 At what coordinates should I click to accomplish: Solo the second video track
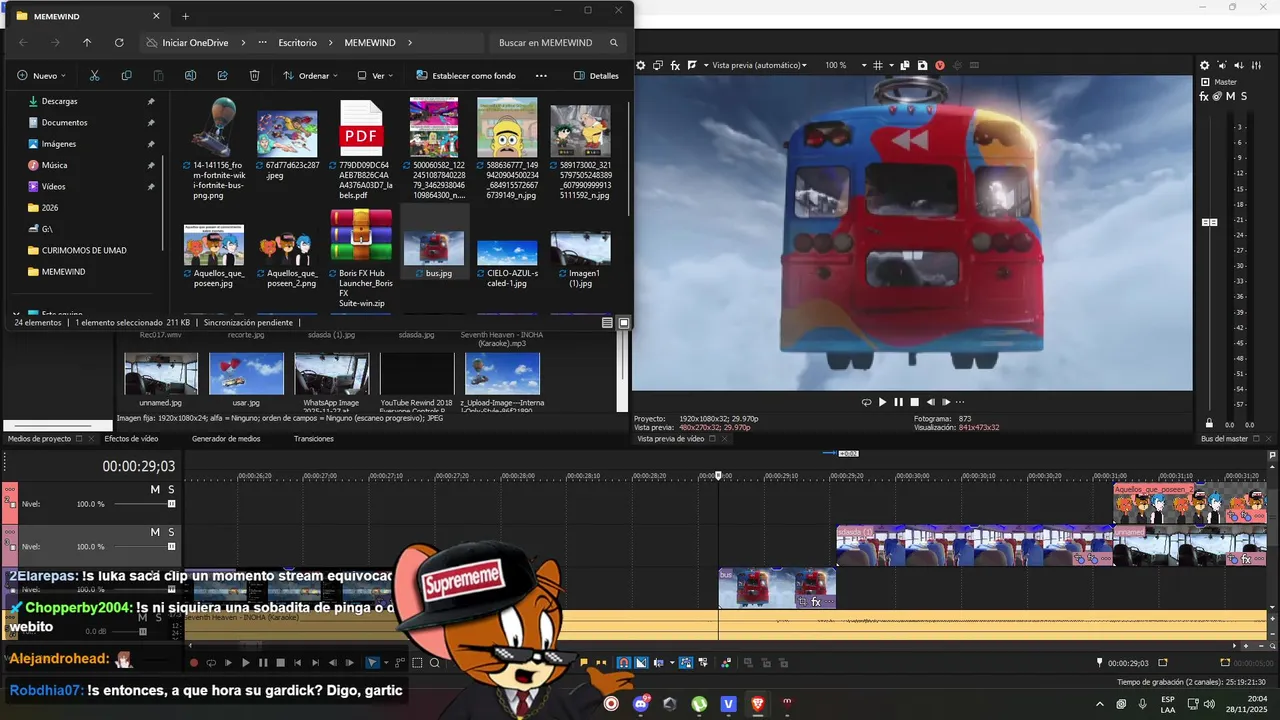coord(171,532)
